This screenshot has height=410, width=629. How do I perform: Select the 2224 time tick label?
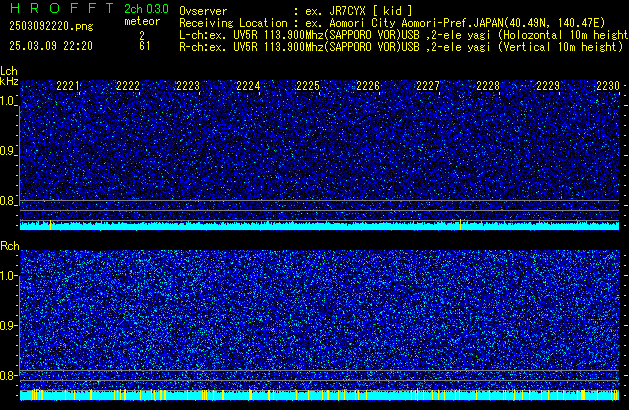(x=248, y=86)
